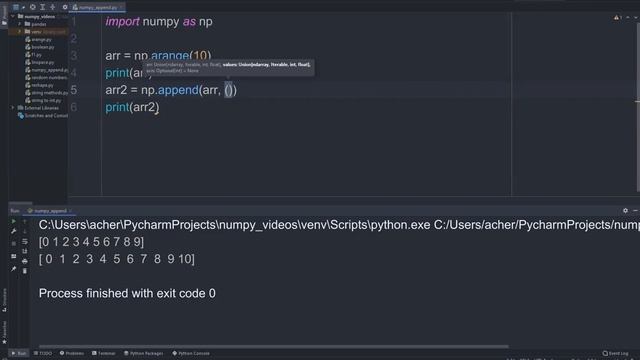Screen dimensions: 640x360
Task: Select arange.py in project tree
Action: (x=38, y=40)
